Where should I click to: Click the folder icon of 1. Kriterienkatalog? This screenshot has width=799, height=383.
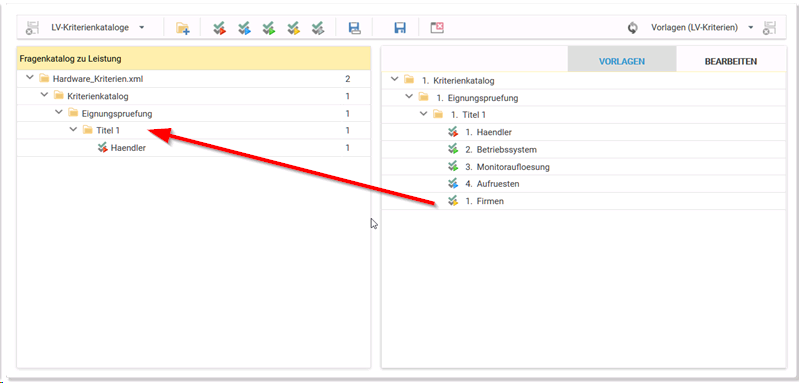pyautogui.click(x=409, y=80)
